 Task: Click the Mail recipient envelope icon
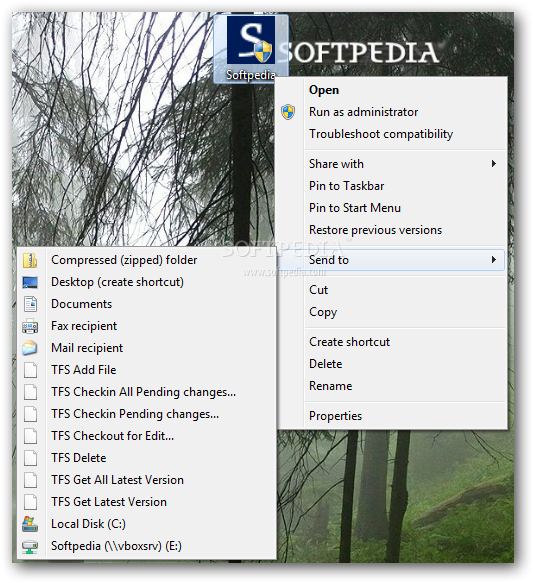click(29, 348)
